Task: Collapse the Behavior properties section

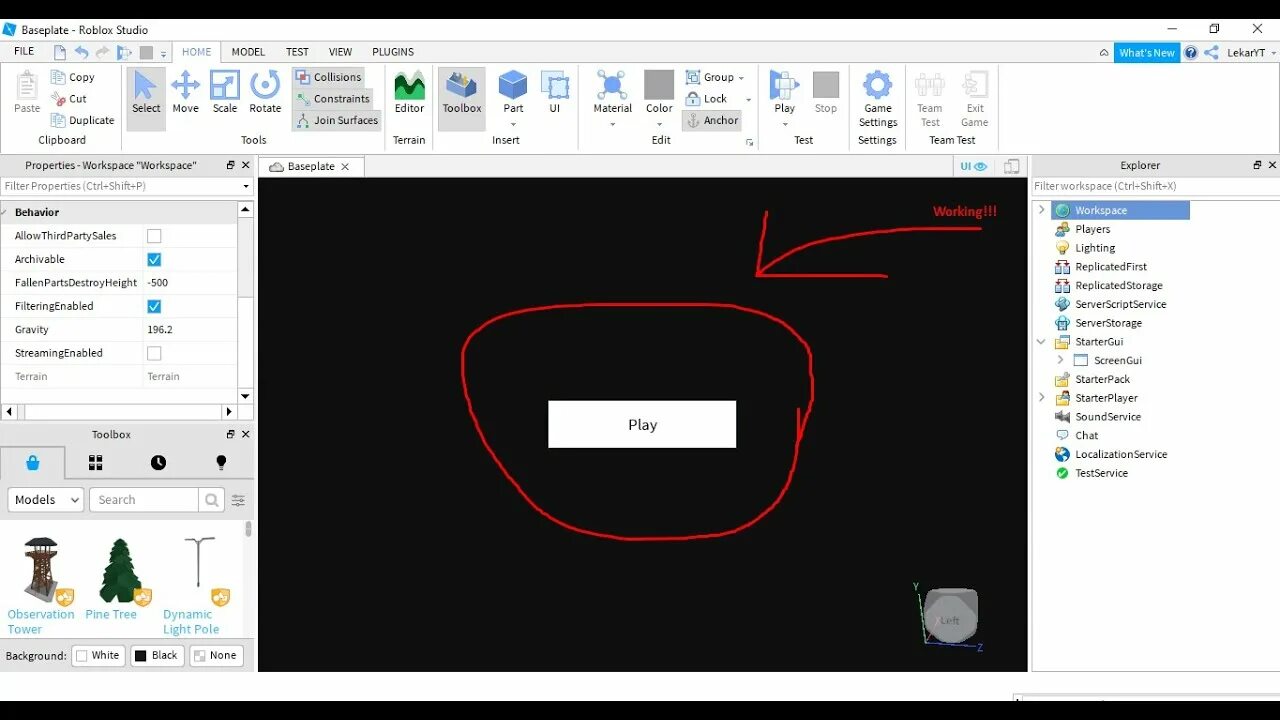Action: click(x=5, y=212)
